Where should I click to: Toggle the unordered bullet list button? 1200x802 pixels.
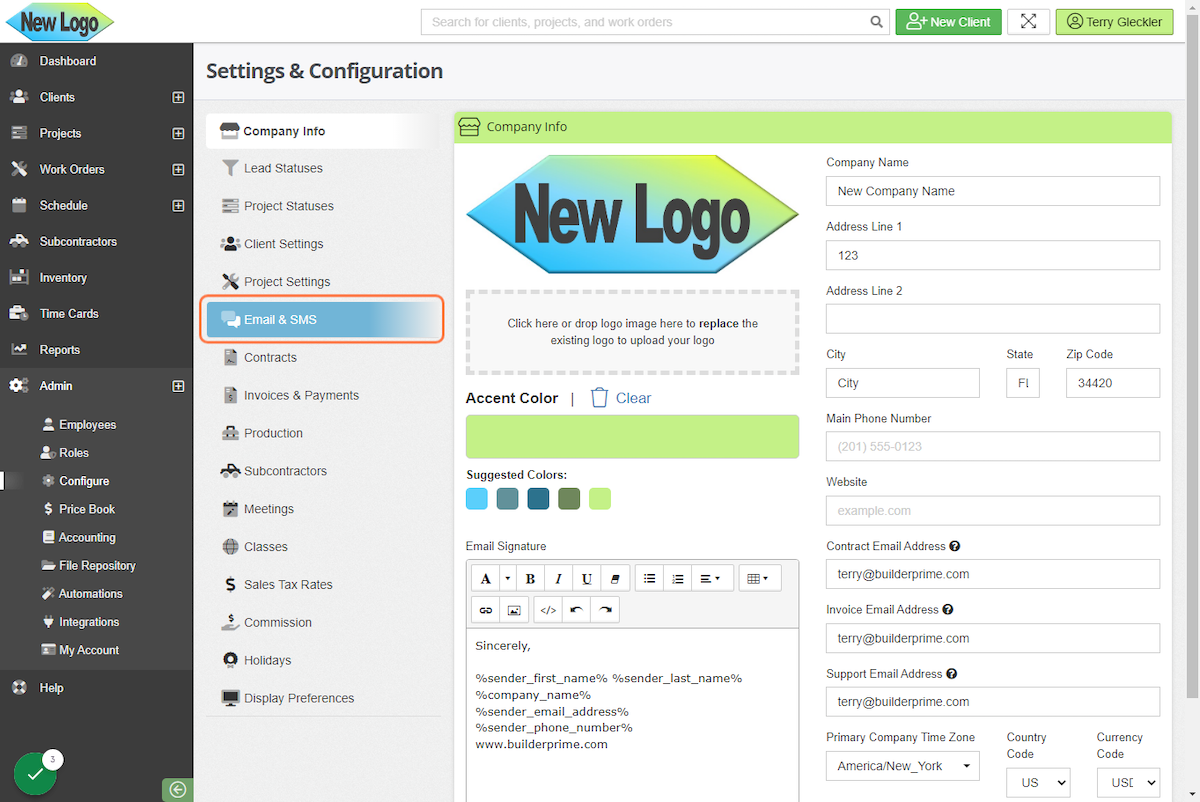(650, 579)
